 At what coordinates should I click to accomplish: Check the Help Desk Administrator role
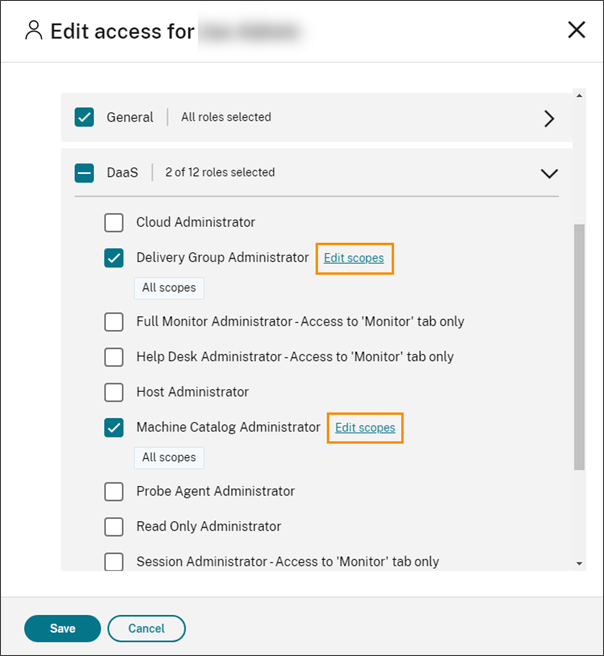pyautogui.click(x=114, y=357)
